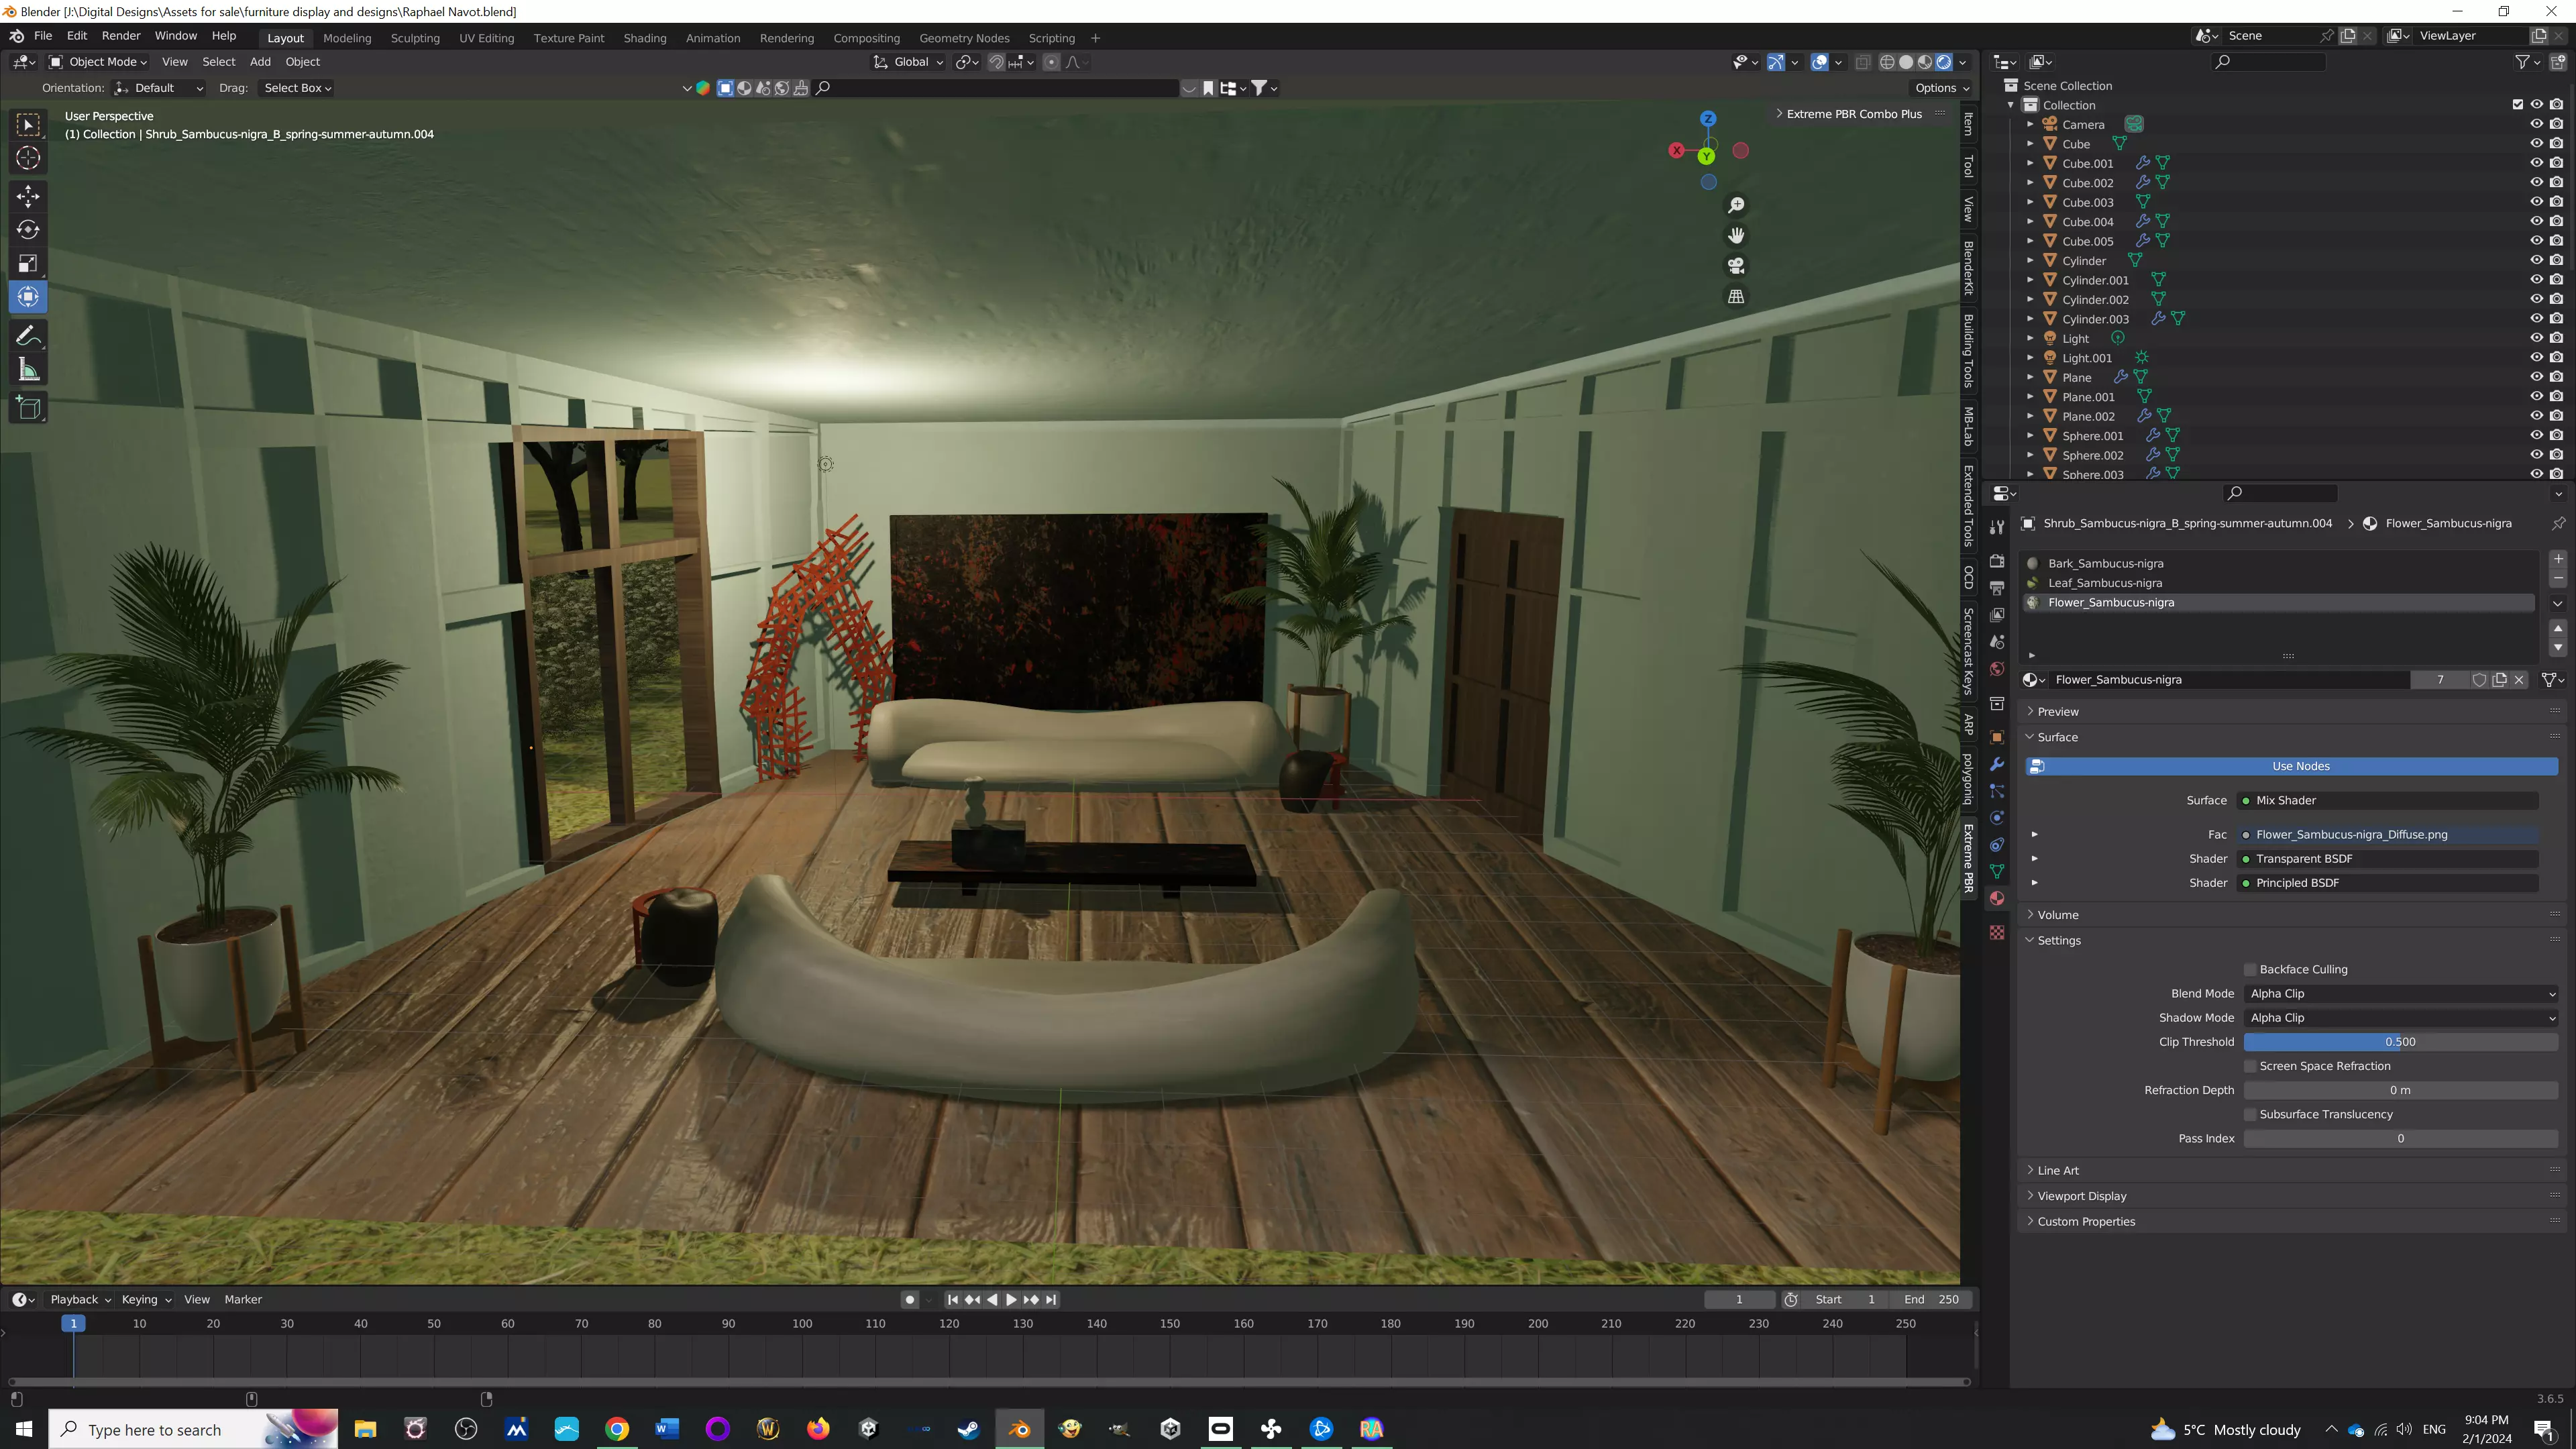This screenshot has width=2576, height=1449.
Task: Enable the Screen Space Refraction checkbox
Action: [2250, 1066]
